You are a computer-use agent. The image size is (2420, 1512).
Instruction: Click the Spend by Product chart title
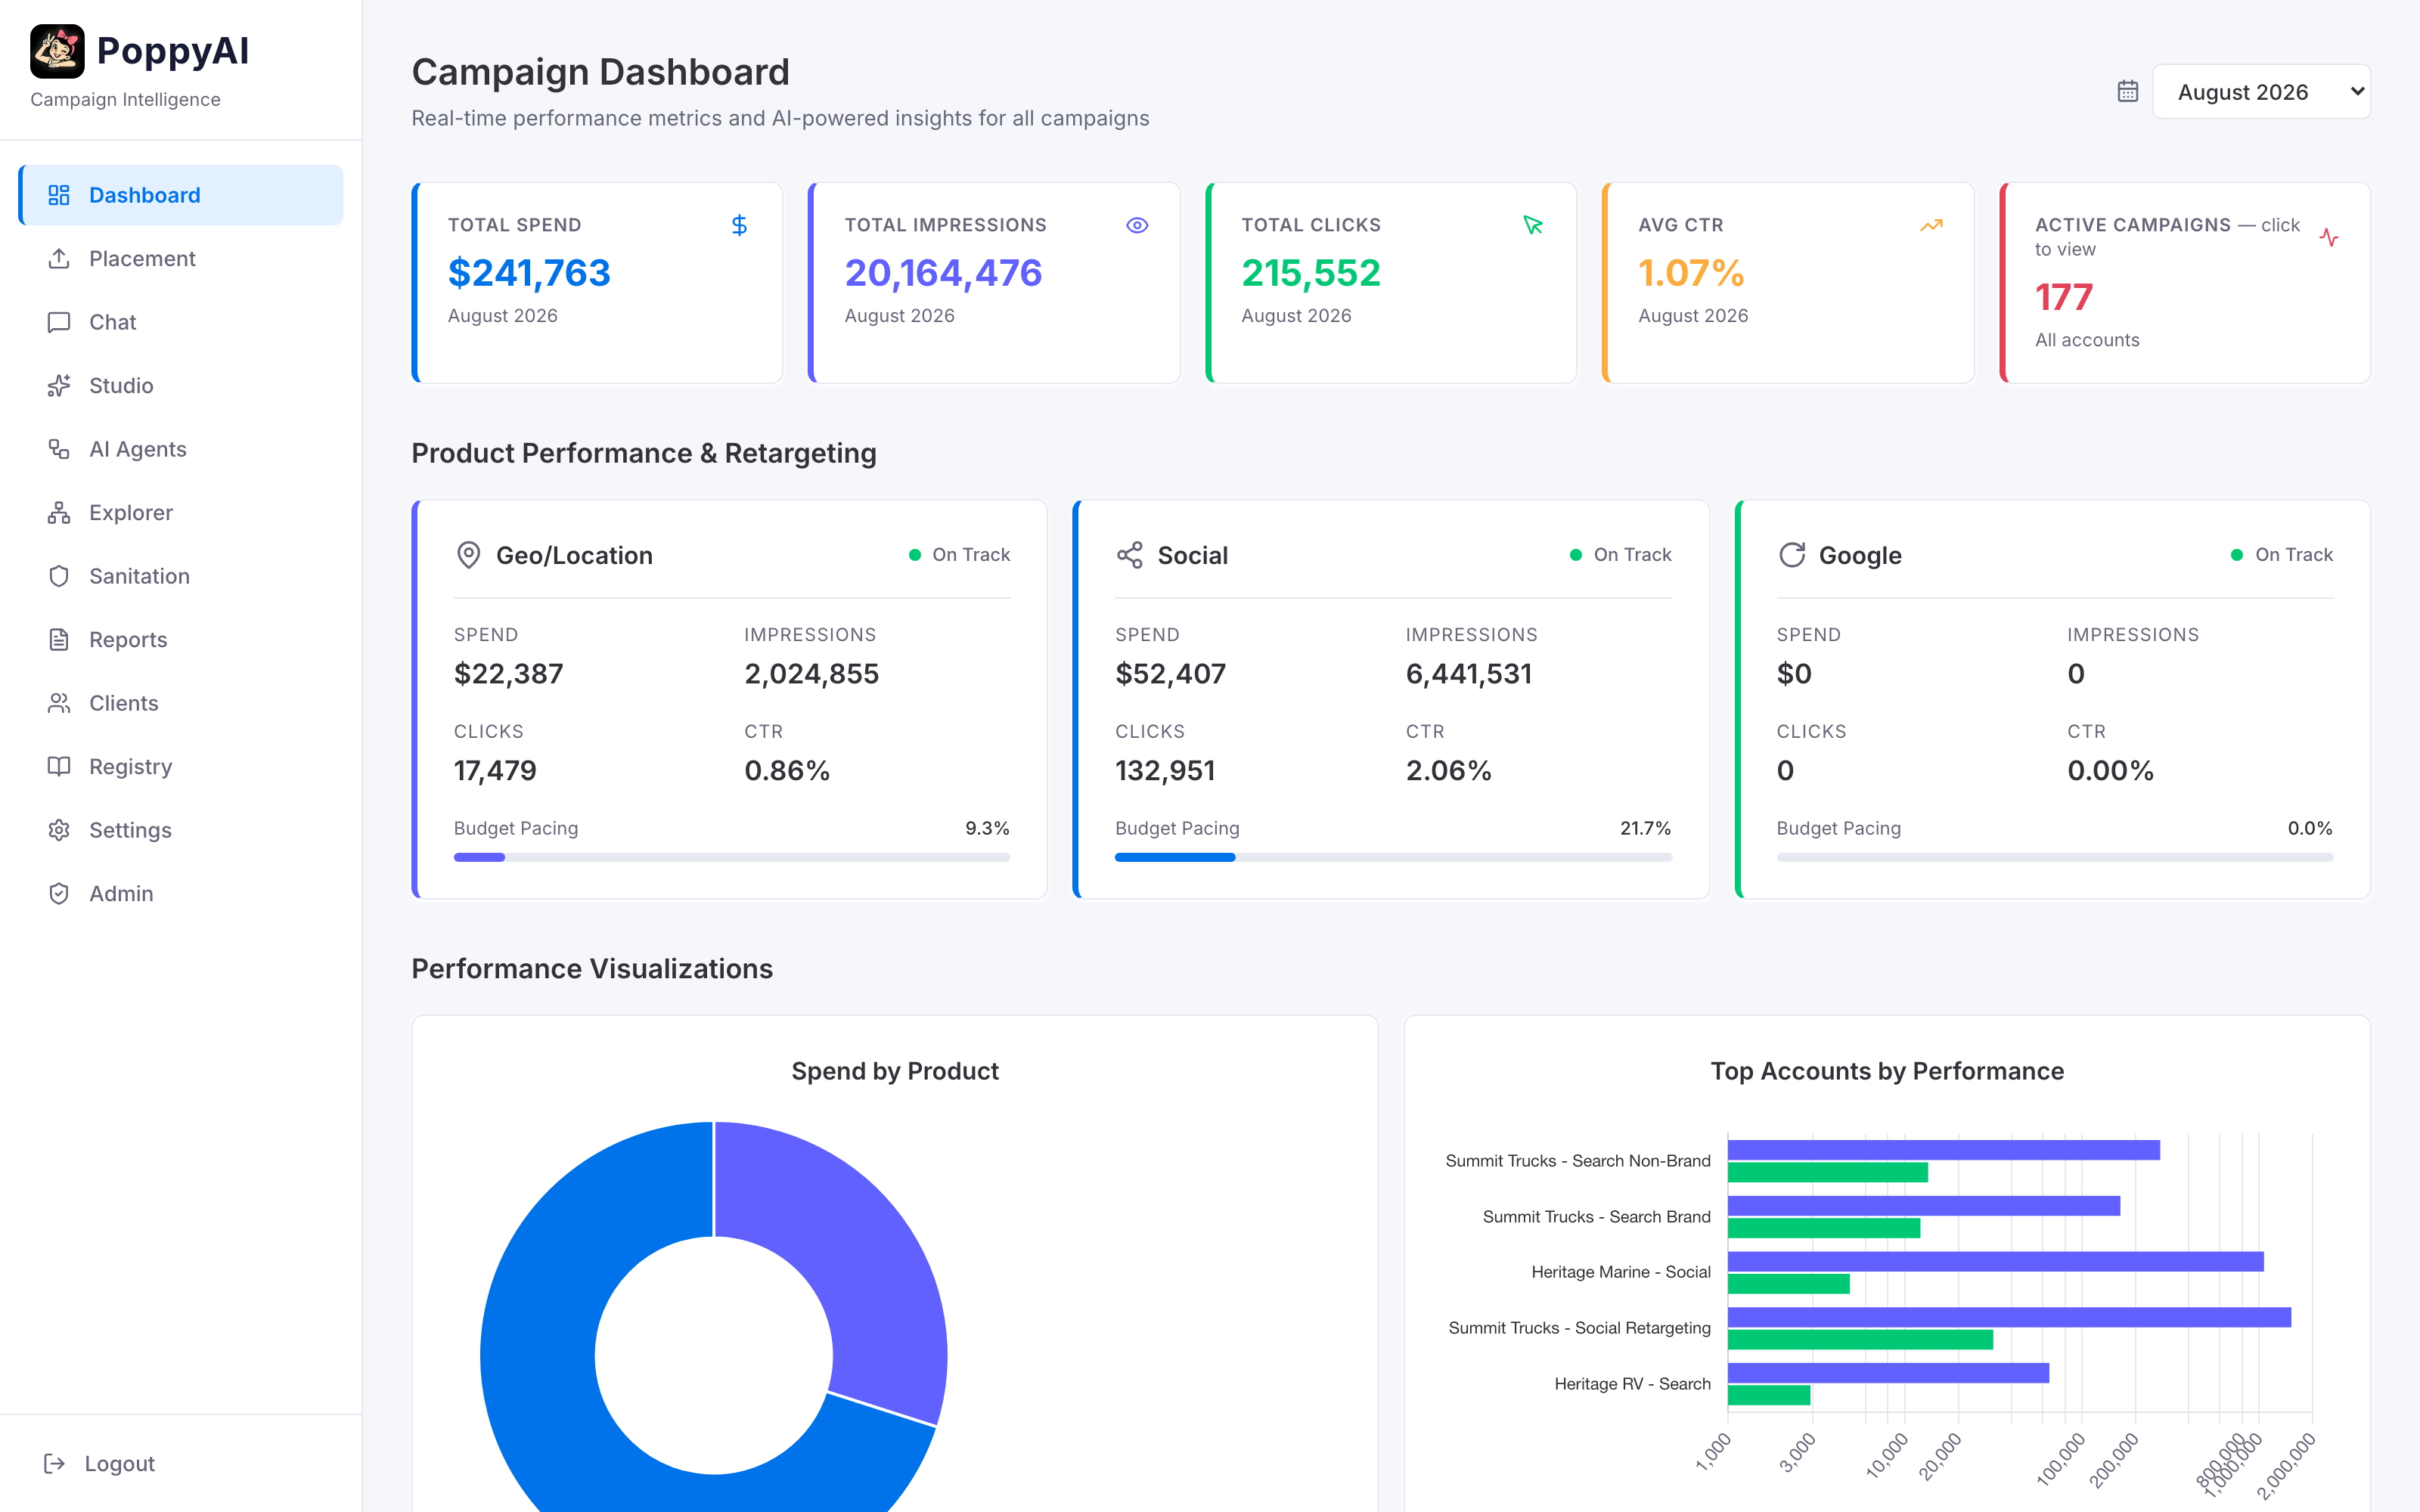(895, 1071)
